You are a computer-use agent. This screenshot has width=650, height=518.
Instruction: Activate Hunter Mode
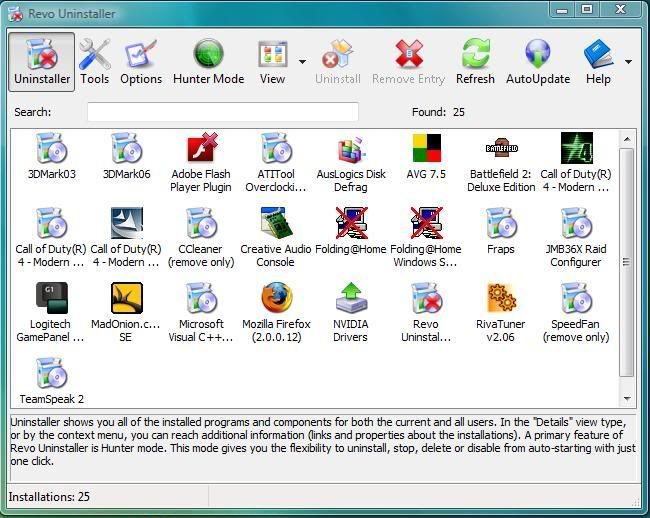(209, 62)
